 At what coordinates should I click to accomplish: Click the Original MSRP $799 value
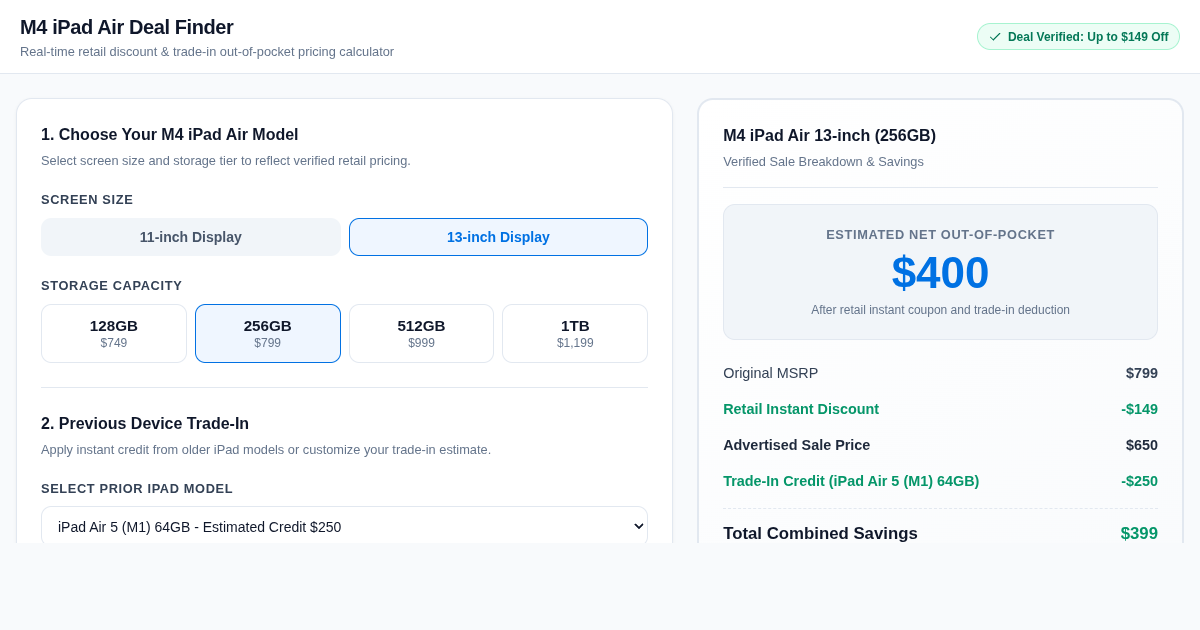point(1142,373)
